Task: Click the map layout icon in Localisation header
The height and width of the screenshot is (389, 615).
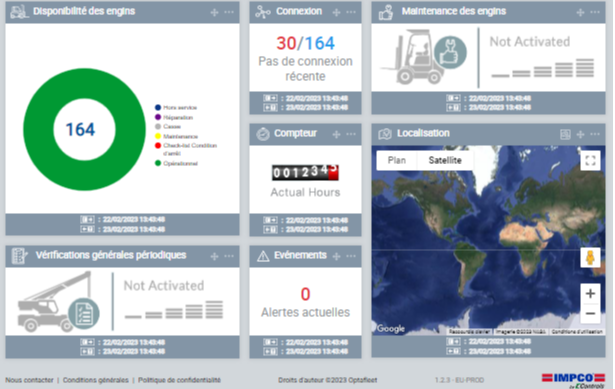Action: (565, 135)
